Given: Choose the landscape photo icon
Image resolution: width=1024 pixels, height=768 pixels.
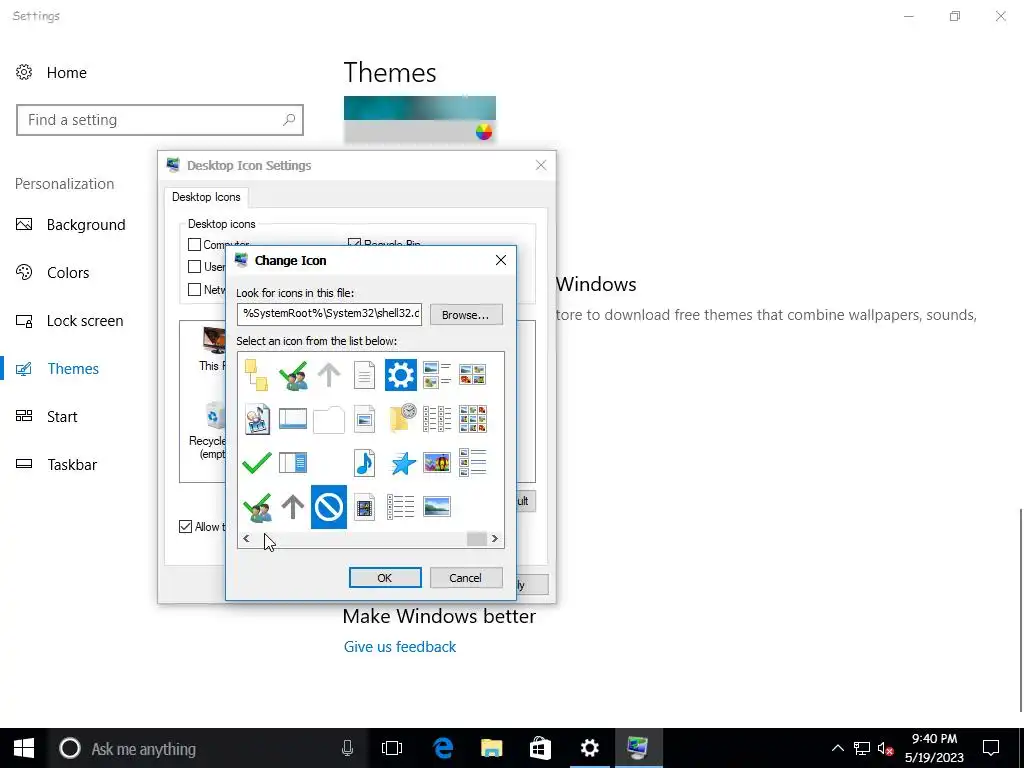Looking at the screenshot, I should click(436, 507).
